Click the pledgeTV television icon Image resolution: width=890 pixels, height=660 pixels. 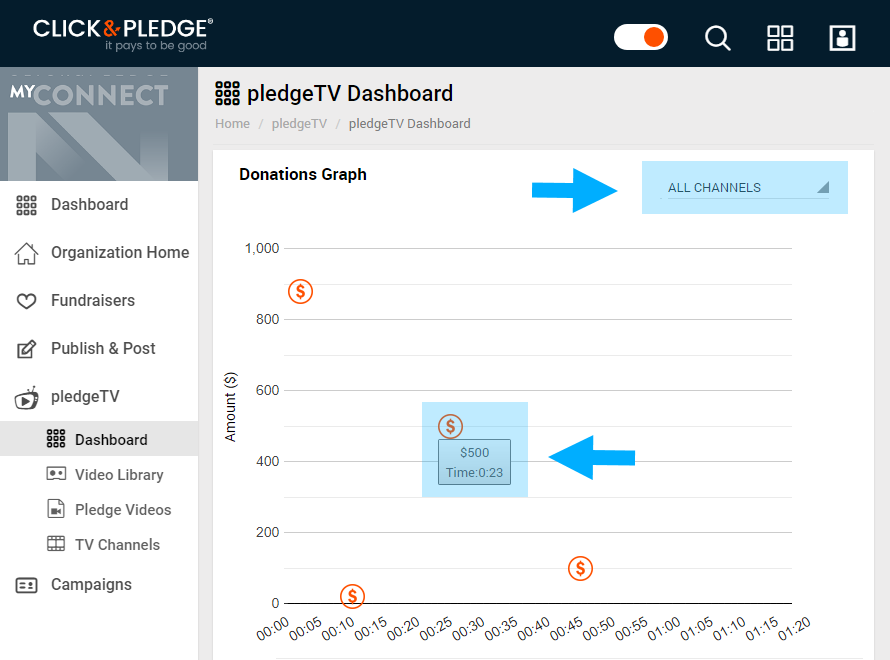click(x=26, y=398)
